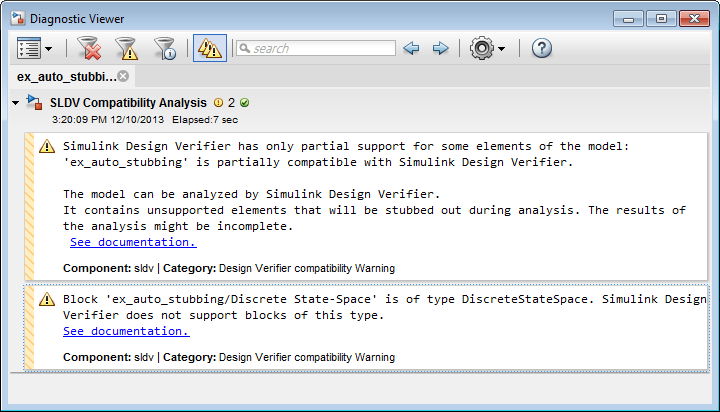This screenshot has width=720, height=412.
Task: Open the settings gear icon
Action: click(x=482, y=48)
